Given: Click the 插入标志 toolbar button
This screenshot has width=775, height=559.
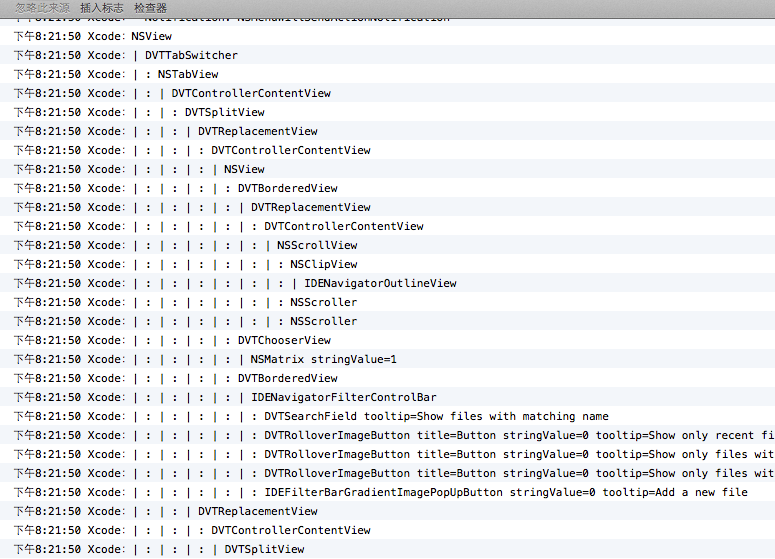Looking at the screenshot, I should (102, 8).
